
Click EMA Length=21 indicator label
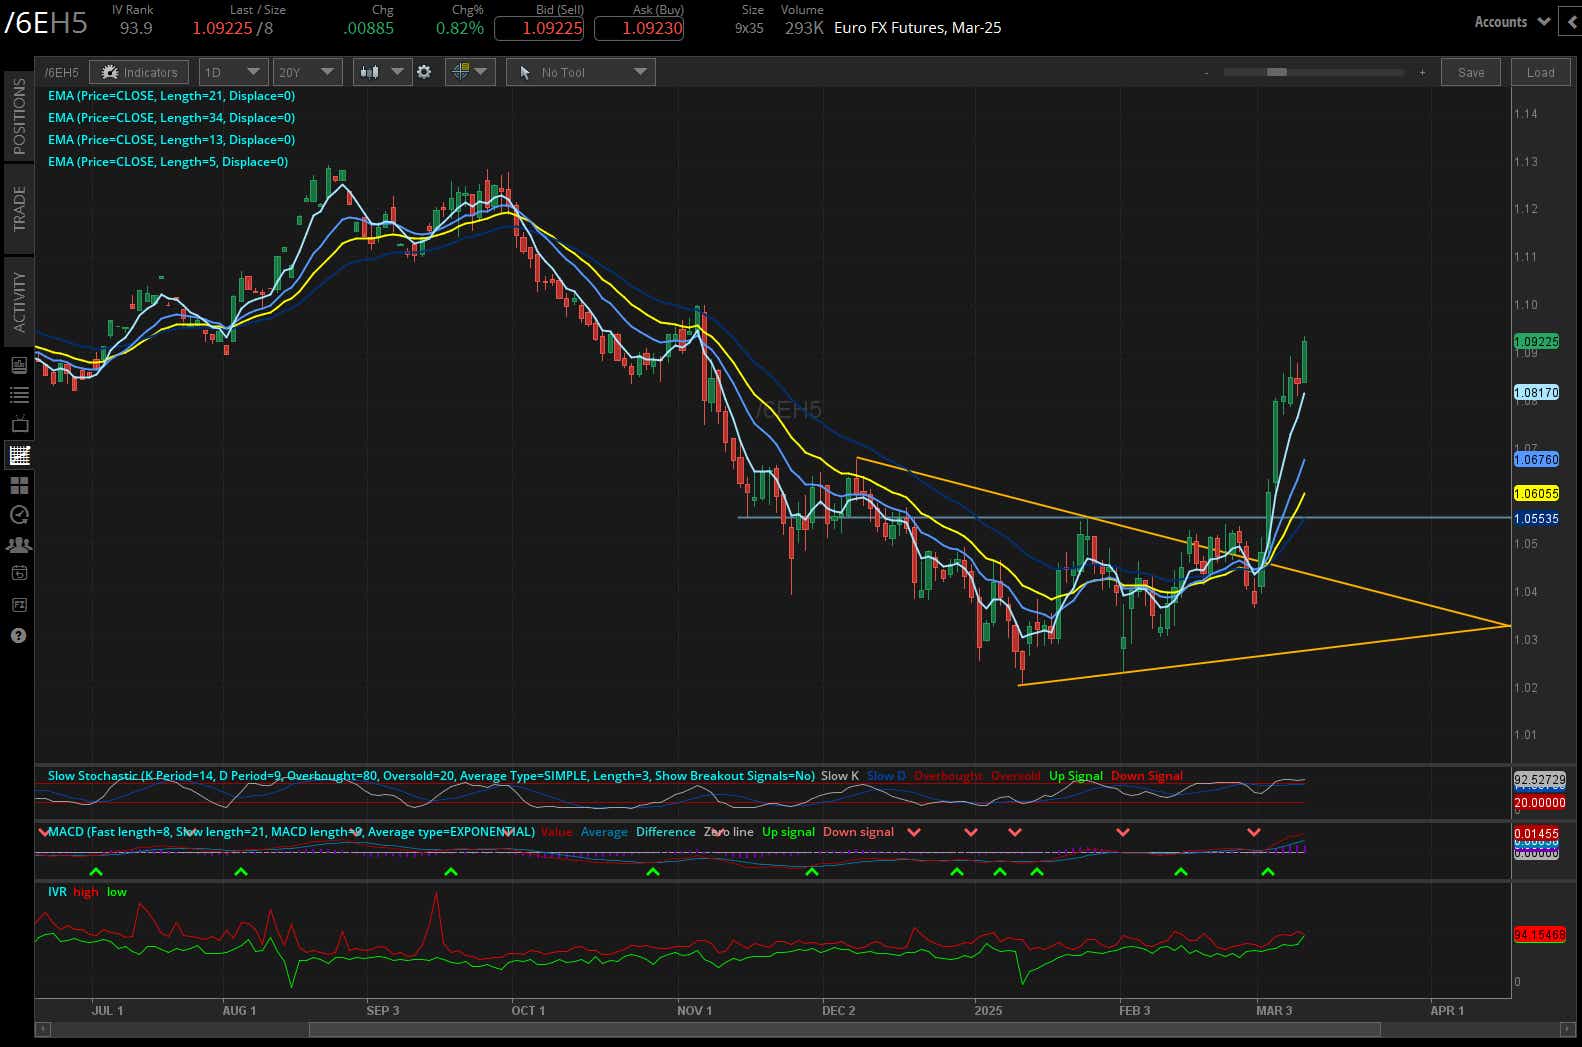click(x=171, y=96)
